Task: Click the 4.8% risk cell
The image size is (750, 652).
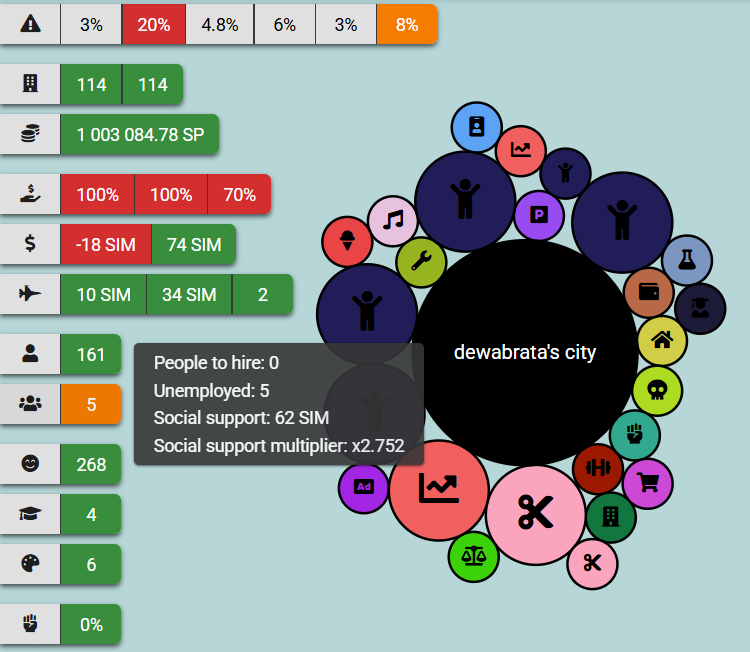Action: (x=220, y=24)
